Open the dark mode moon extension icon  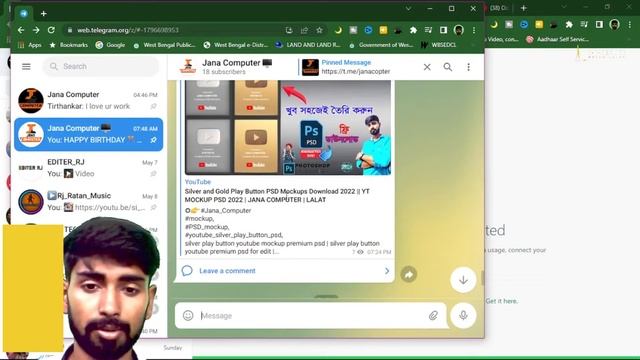point(338,30)
